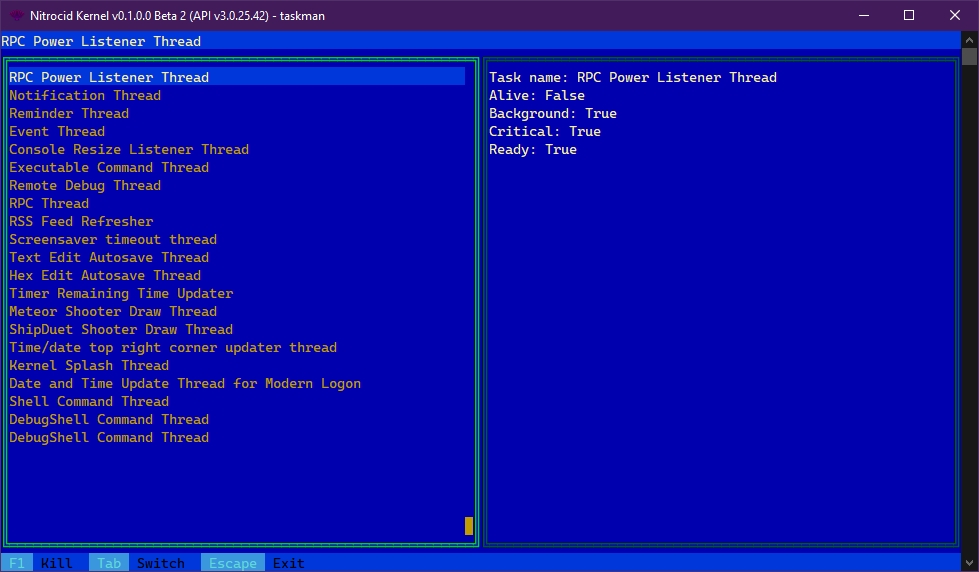Choose Event Thread in the task list
This screenshot has height=572, width=979.
point(57,132)
